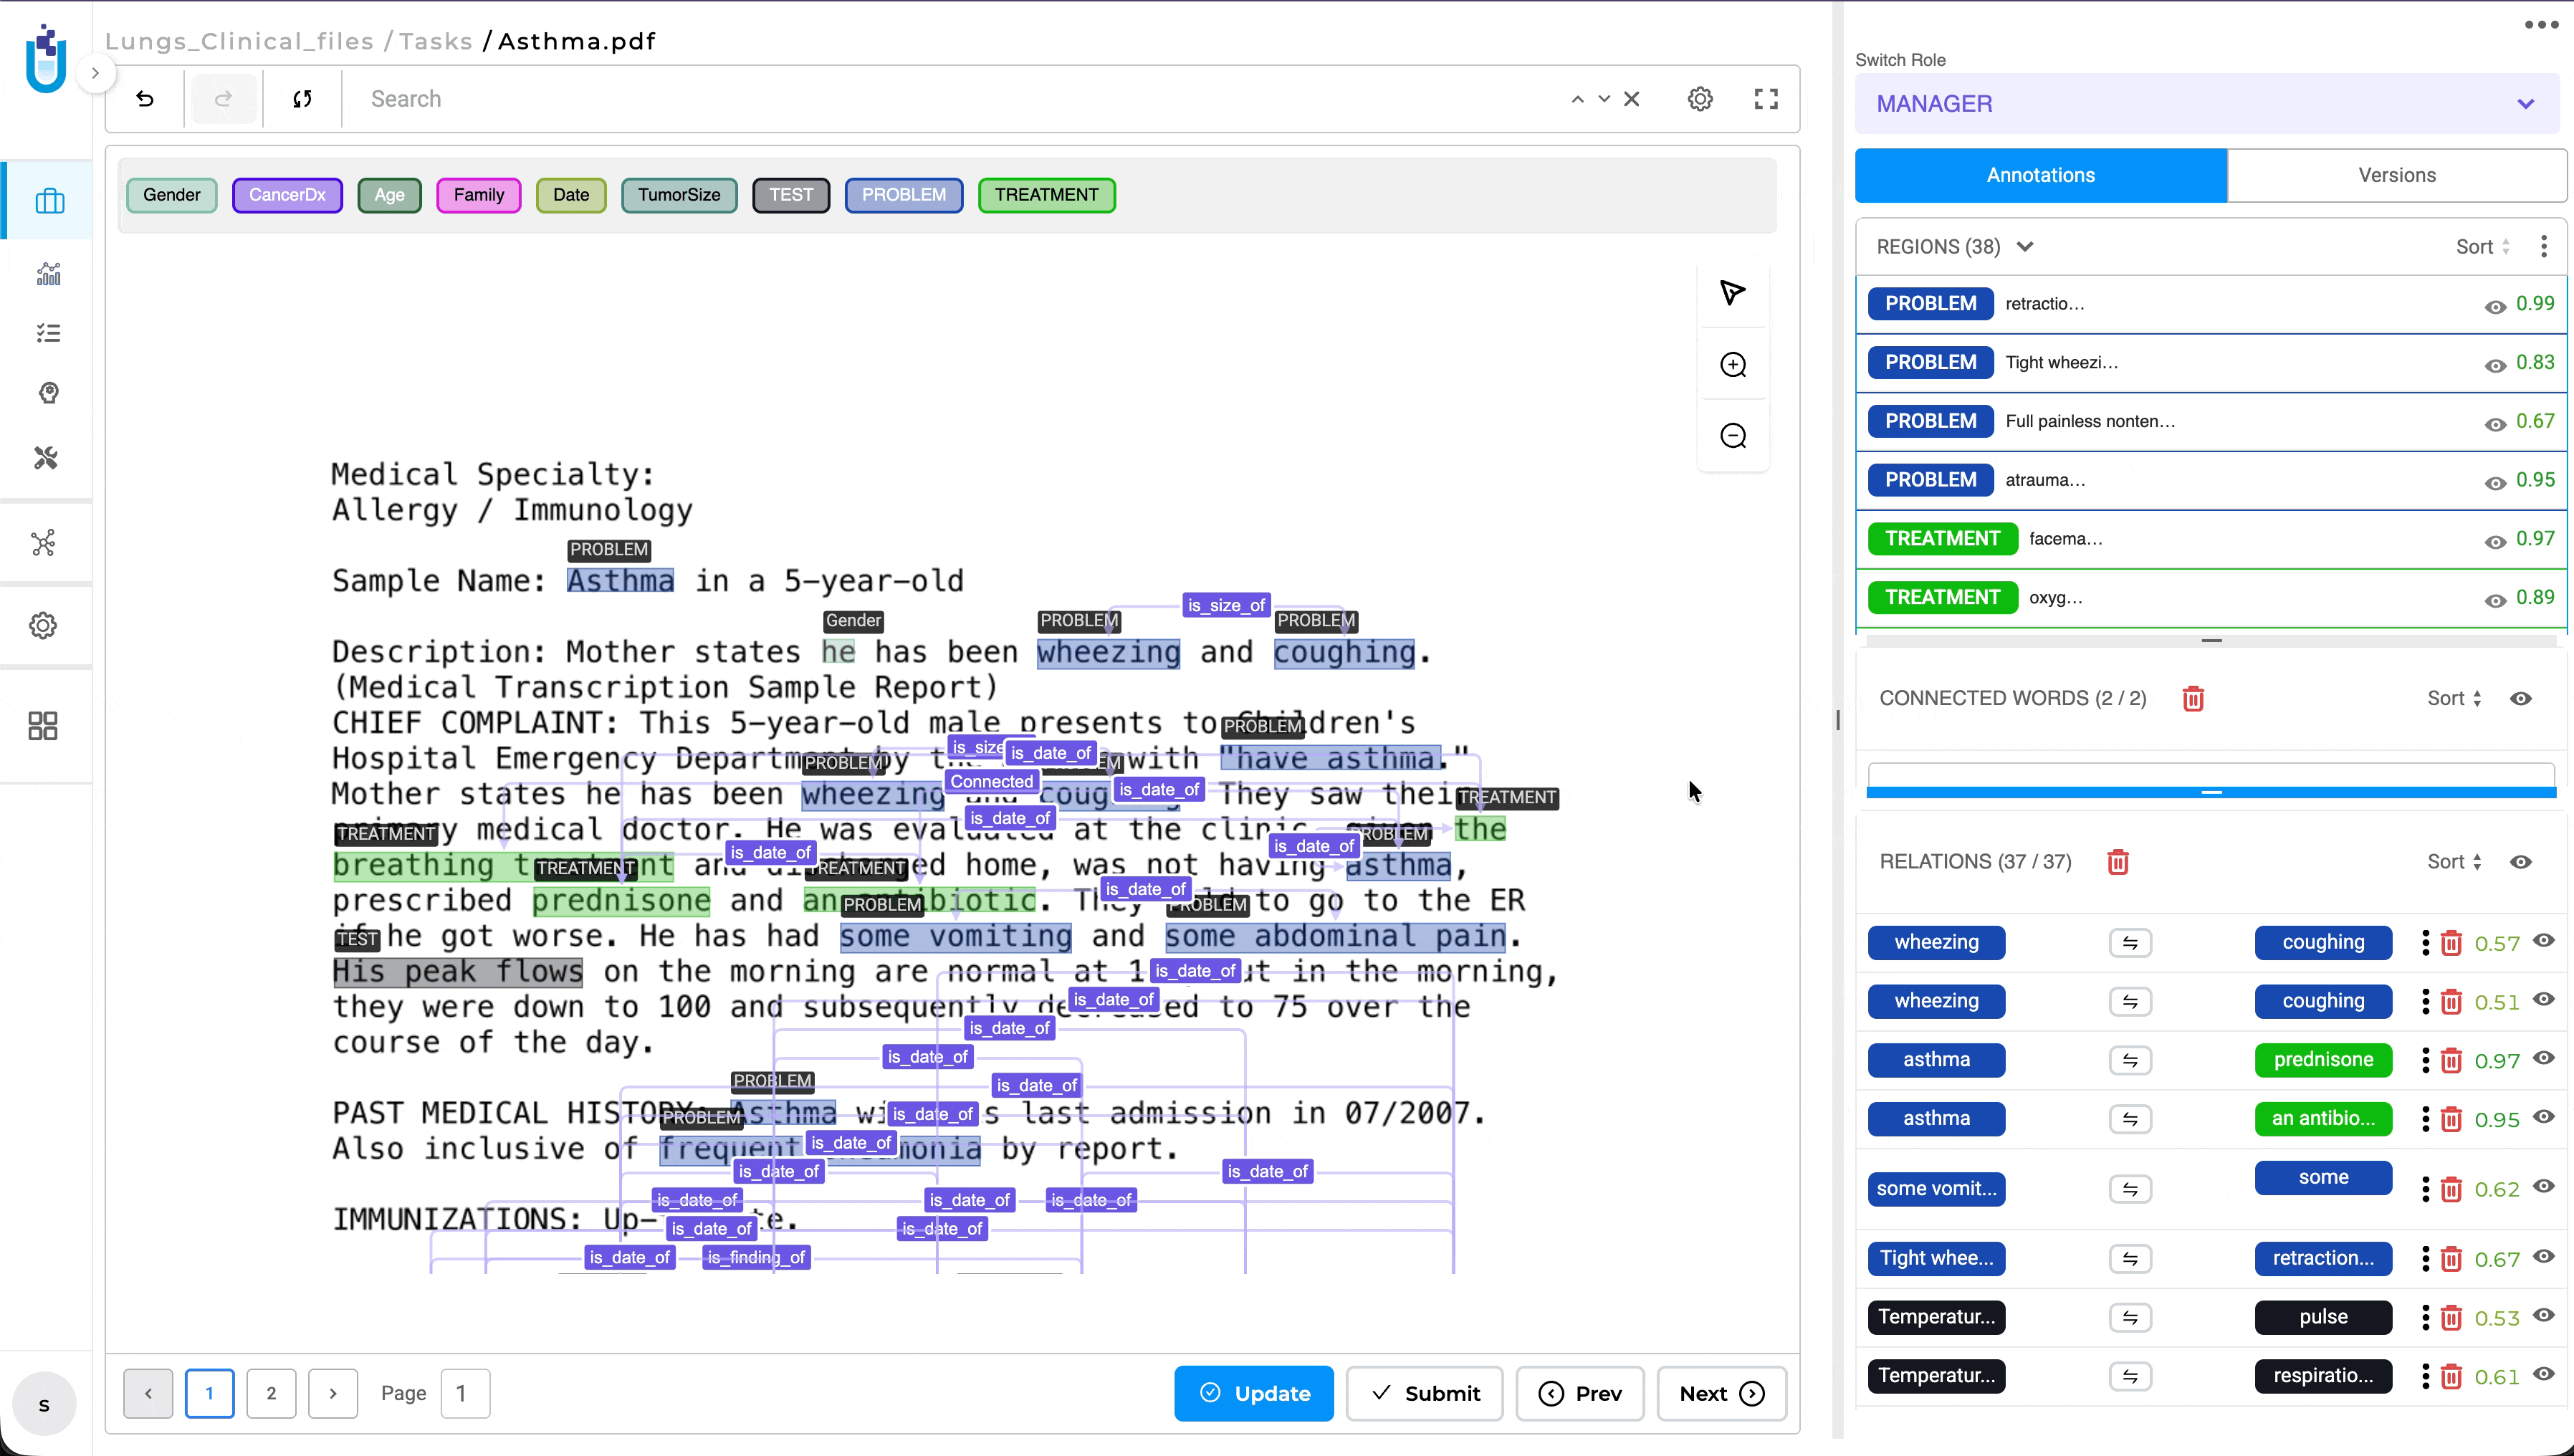Open the AI head sidebar icon
This screenshot has width=2574, height=1456.
click(48, 392)
